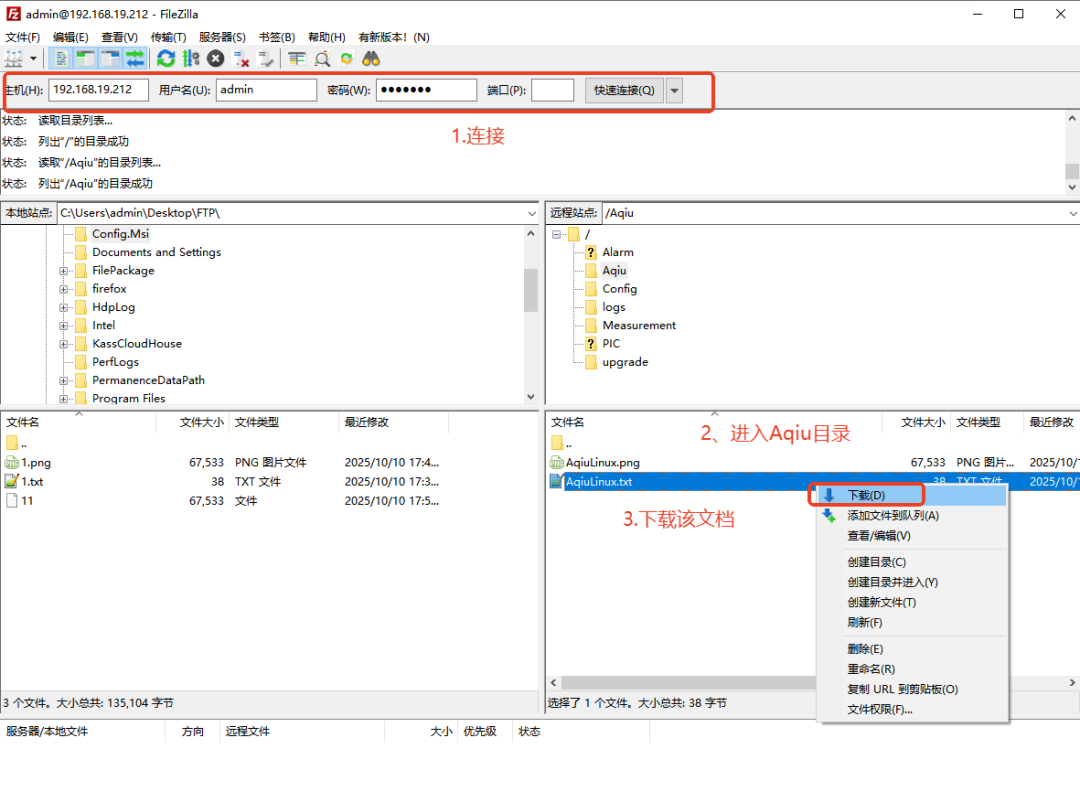The height and width of the screenshot is (802, 1080).
Task: Cancel current operation with X icon
Action: [x=215, y=59]
